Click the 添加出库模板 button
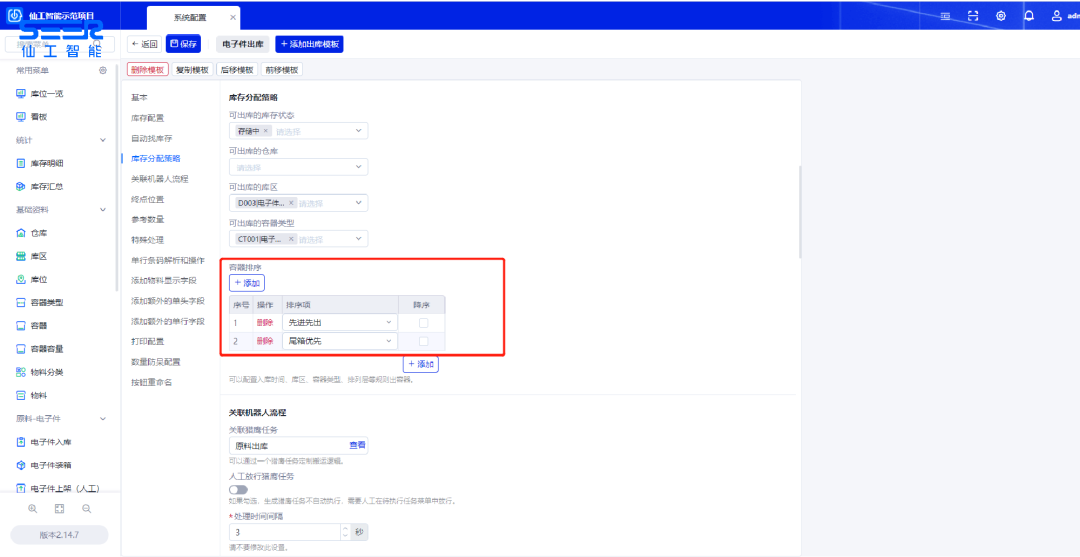The width and height of the screenshot is (1080, 557). click(x=309, y=44)
